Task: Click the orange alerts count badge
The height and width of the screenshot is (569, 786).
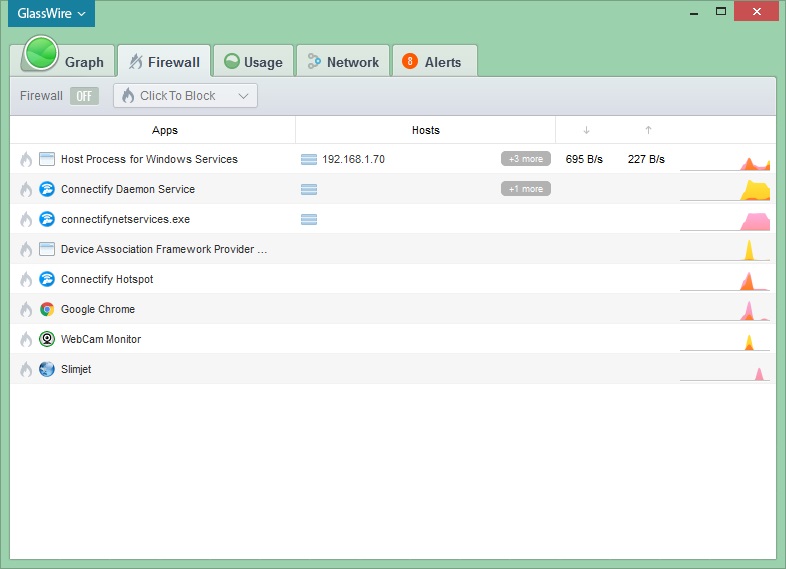Action: click(410, 62)
